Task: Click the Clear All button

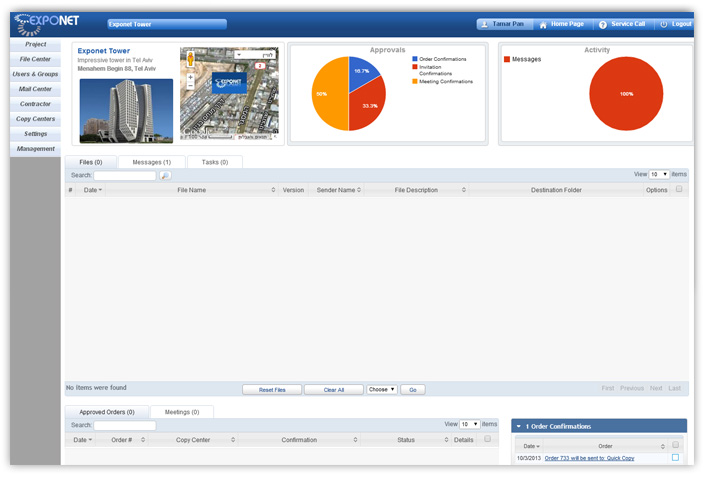Action: pos(334,390)
